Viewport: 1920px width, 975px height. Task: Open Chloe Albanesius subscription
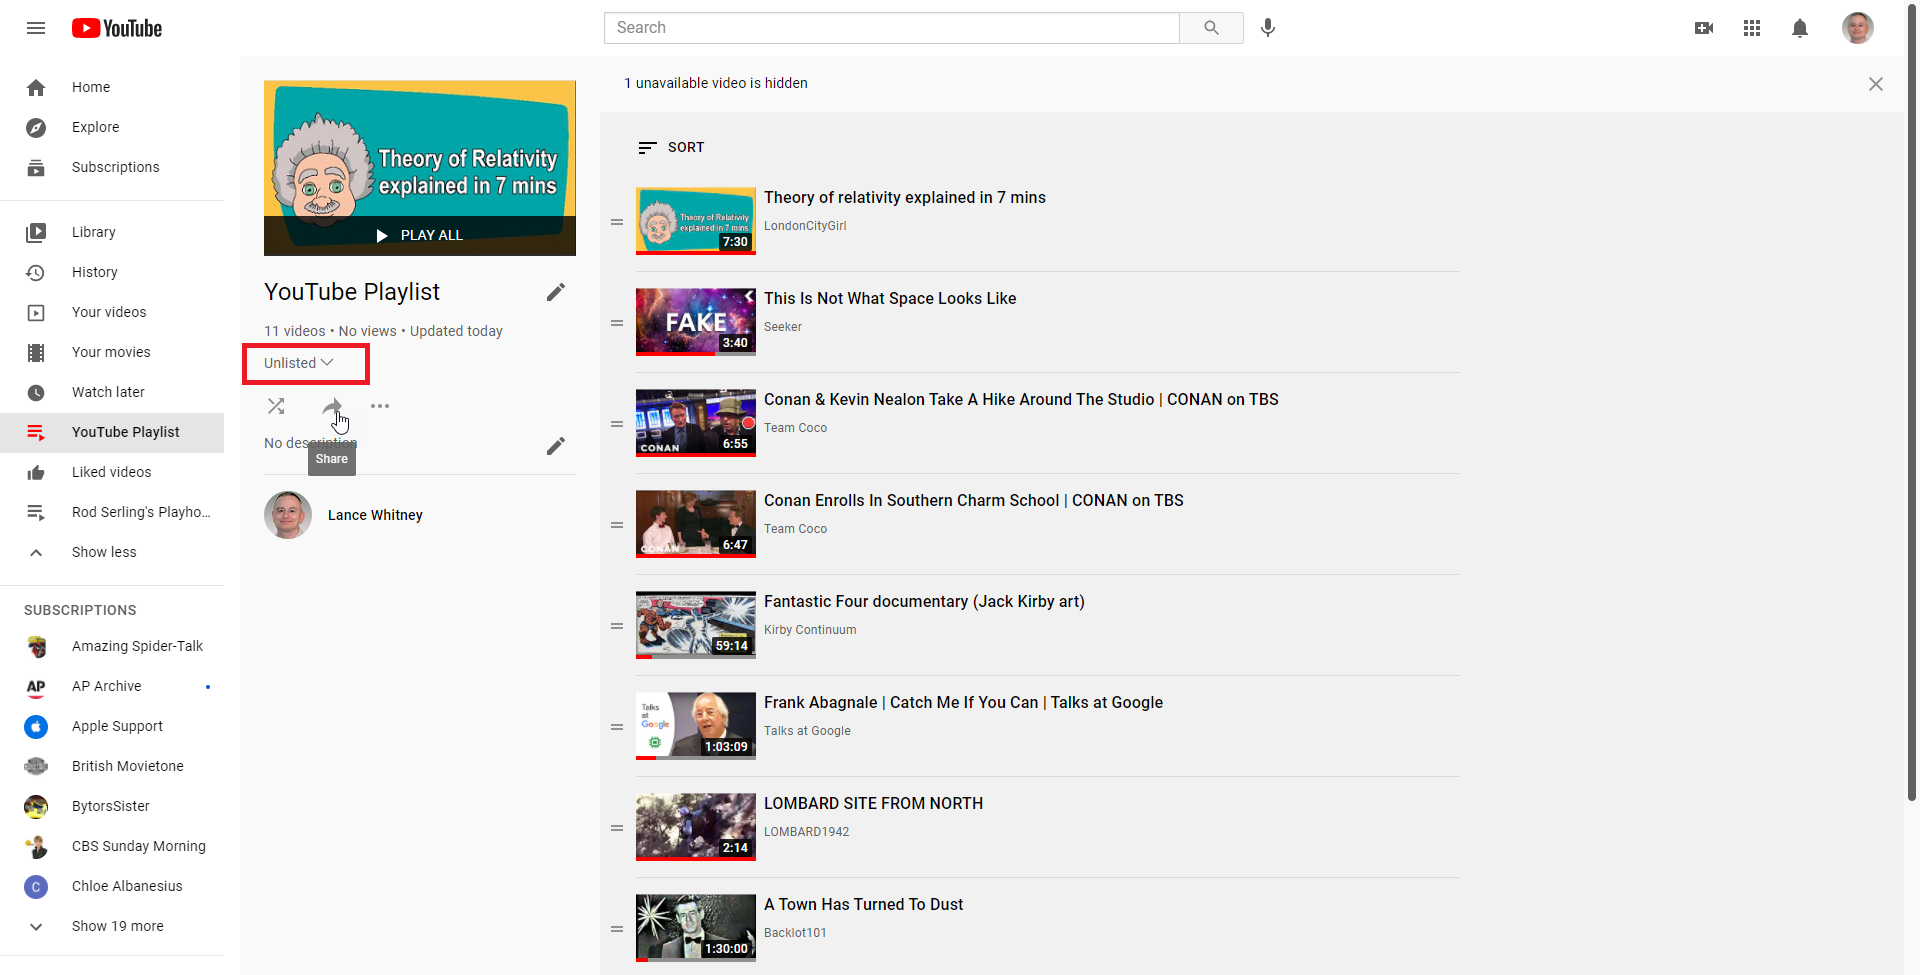(112, 886)
